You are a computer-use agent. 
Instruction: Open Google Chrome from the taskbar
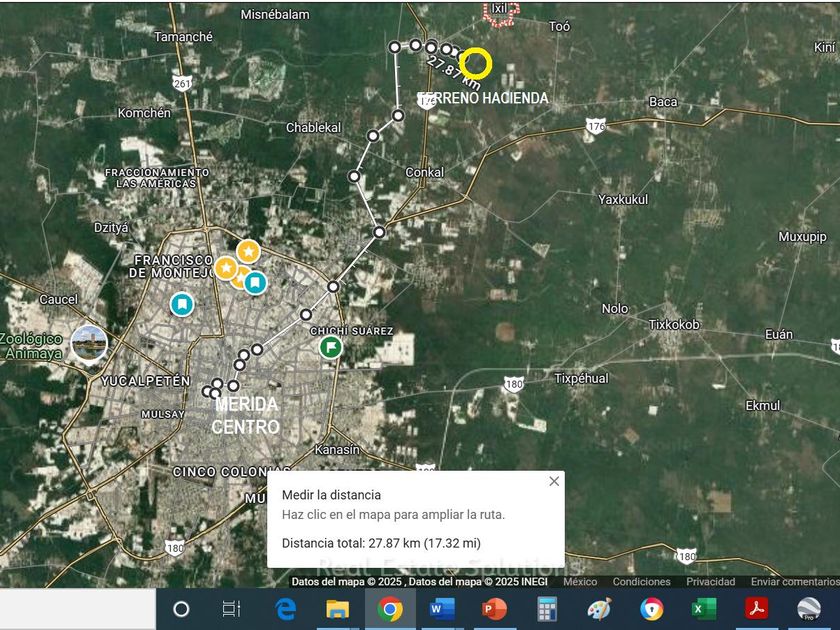coord(390,609)
